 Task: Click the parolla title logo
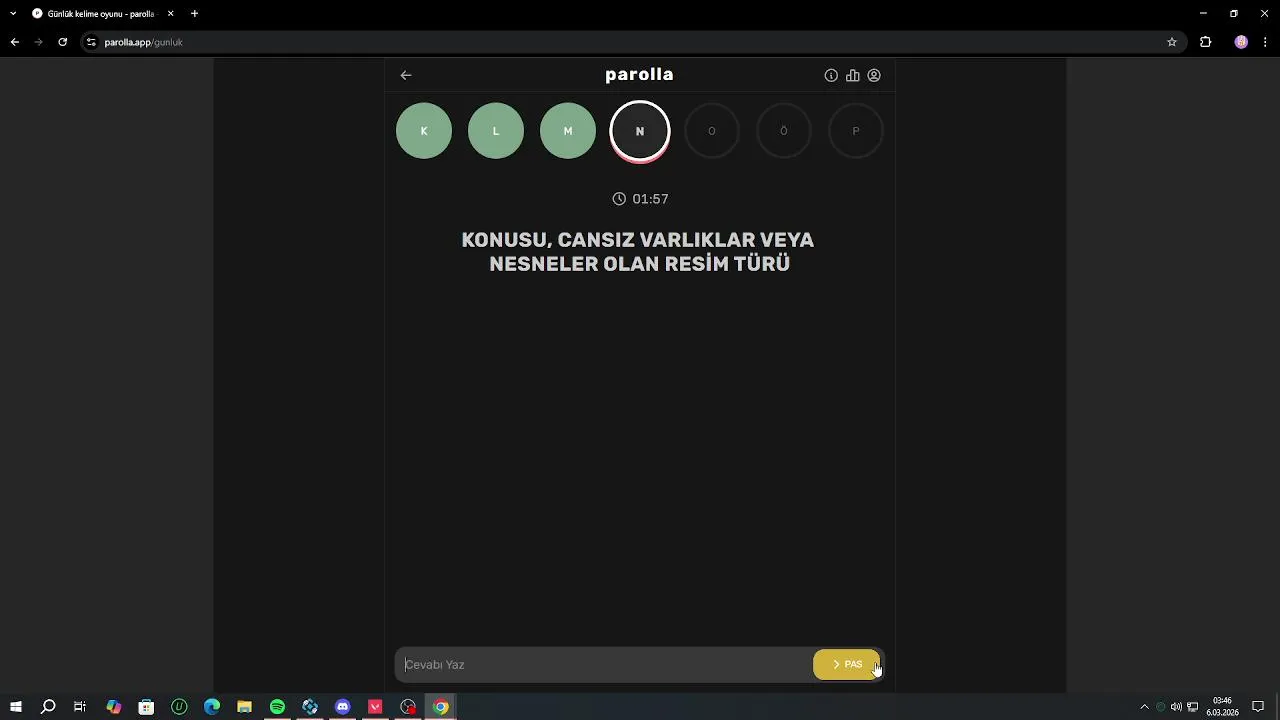(640, 75)
